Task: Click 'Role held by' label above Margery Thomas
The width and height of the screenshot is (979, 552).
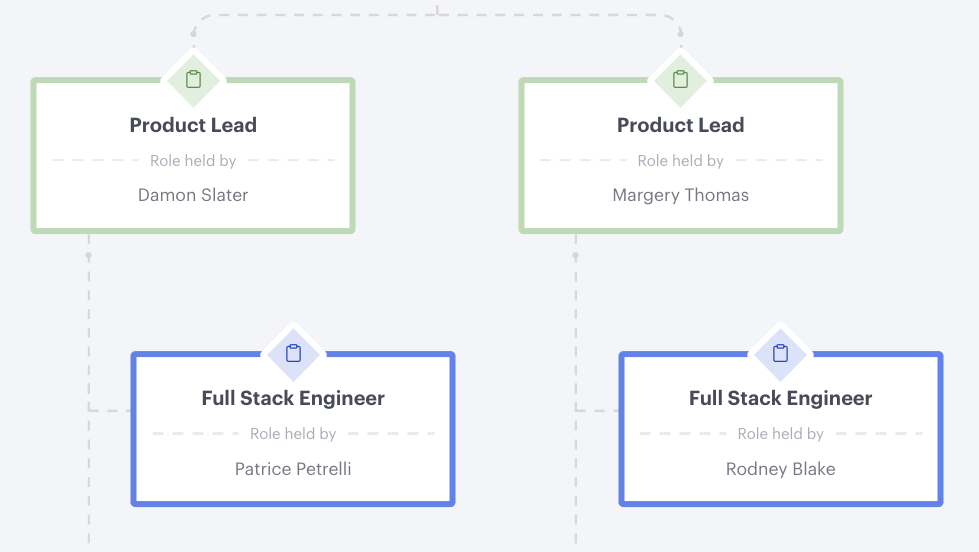Action: (680, 161)
